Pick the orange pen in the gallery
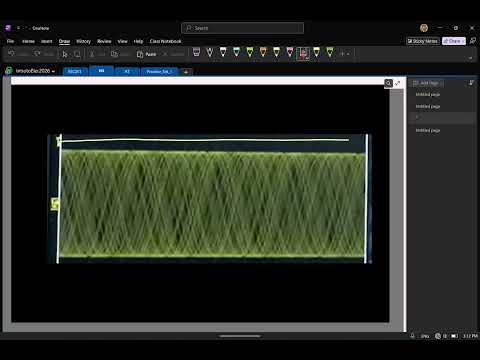Viewport: 480px width, 360px height. pyautogui.click(x=263, y=52)
